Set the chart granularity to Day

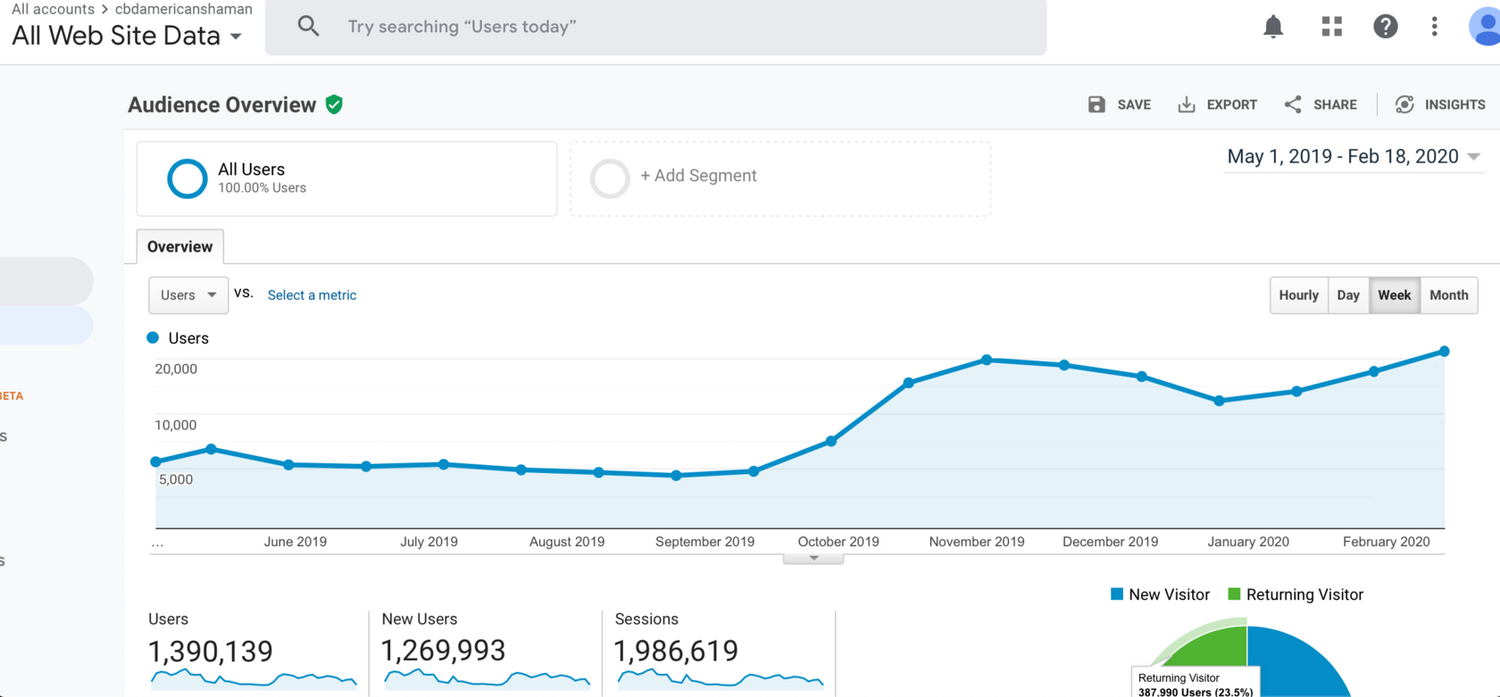click(1348, 295)
